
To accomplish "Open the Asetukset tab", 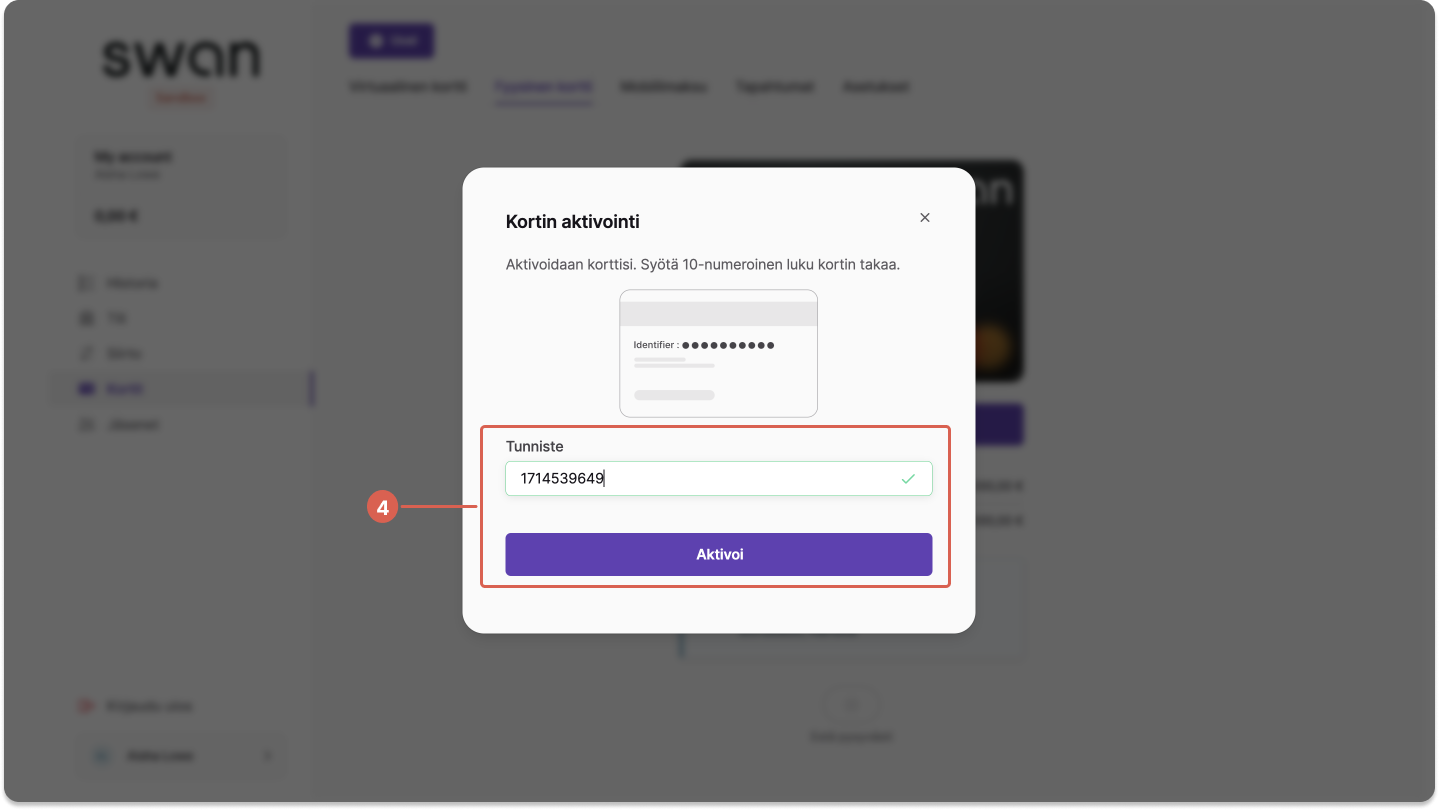I will point(875,87).
